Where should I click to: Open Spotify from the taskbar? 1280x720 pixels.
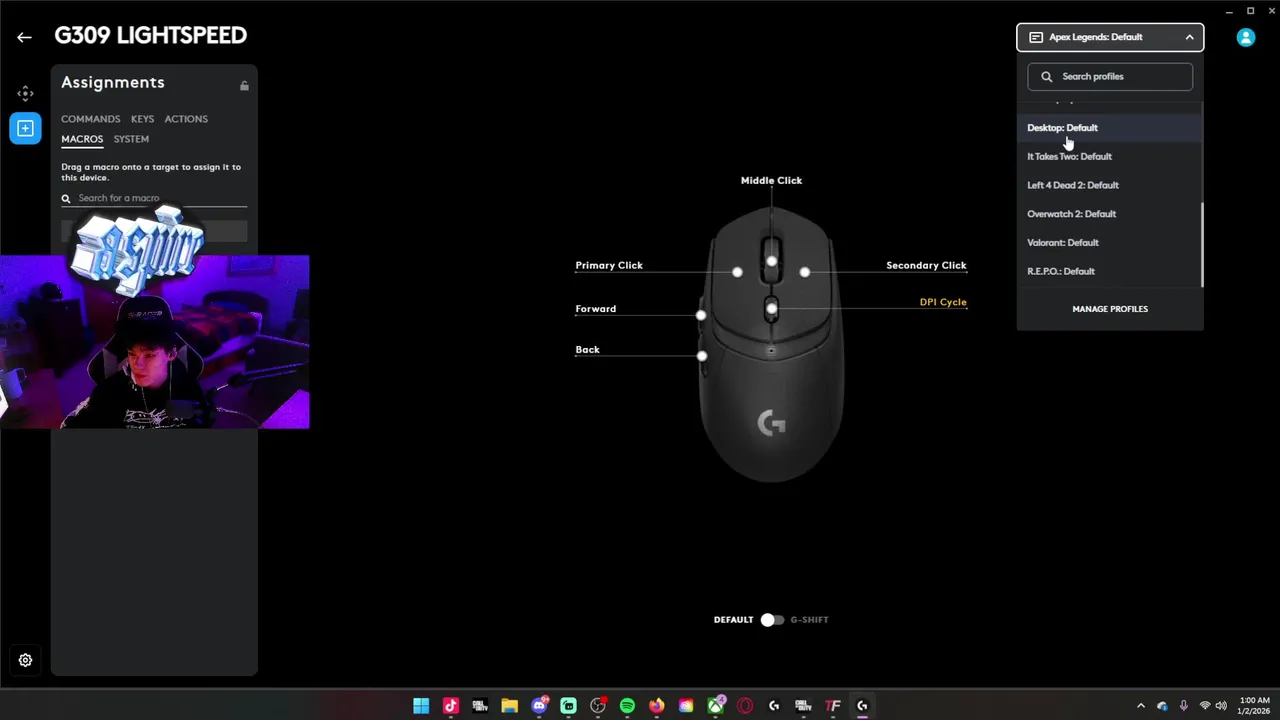point(627,706)
